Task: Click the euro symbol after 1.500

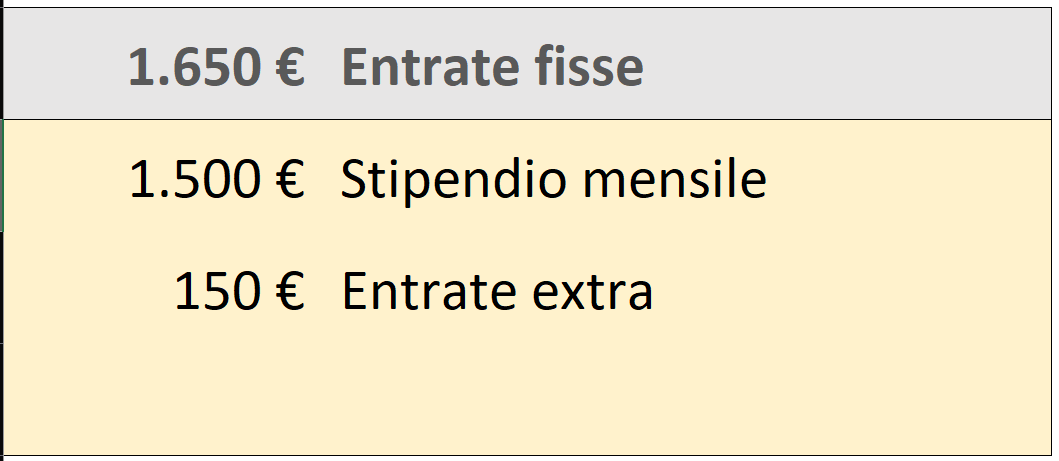Action: 290,181
